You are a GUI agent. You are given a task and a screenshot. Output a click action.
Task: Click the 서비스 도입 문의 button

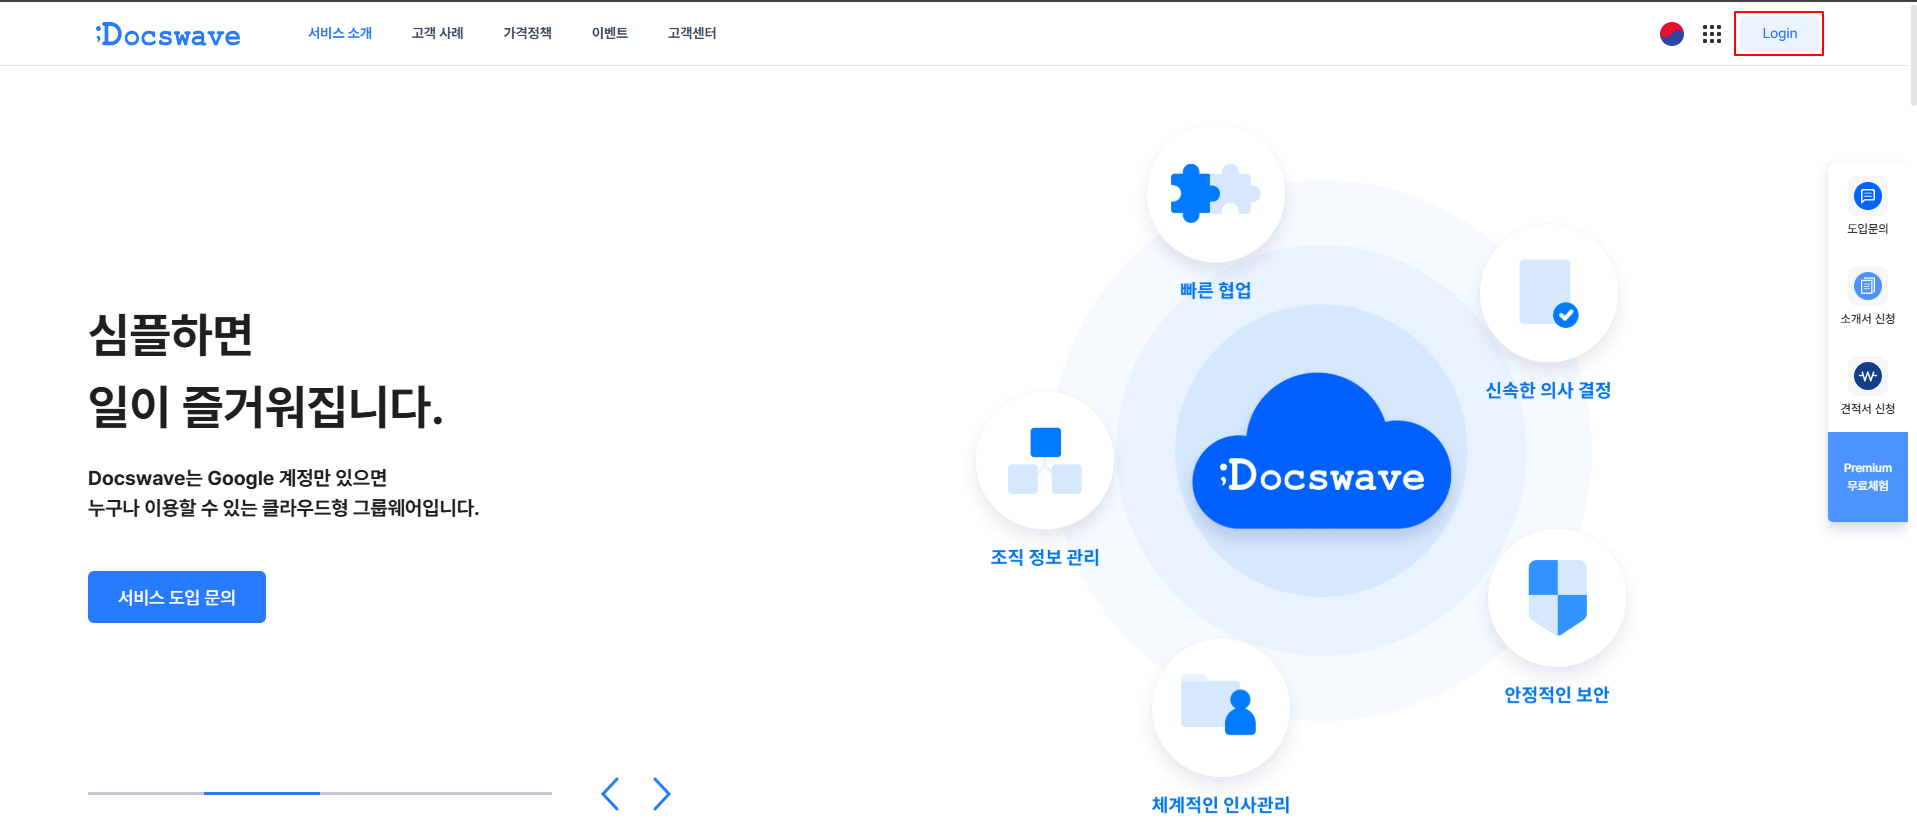click(x=177, y=597)
